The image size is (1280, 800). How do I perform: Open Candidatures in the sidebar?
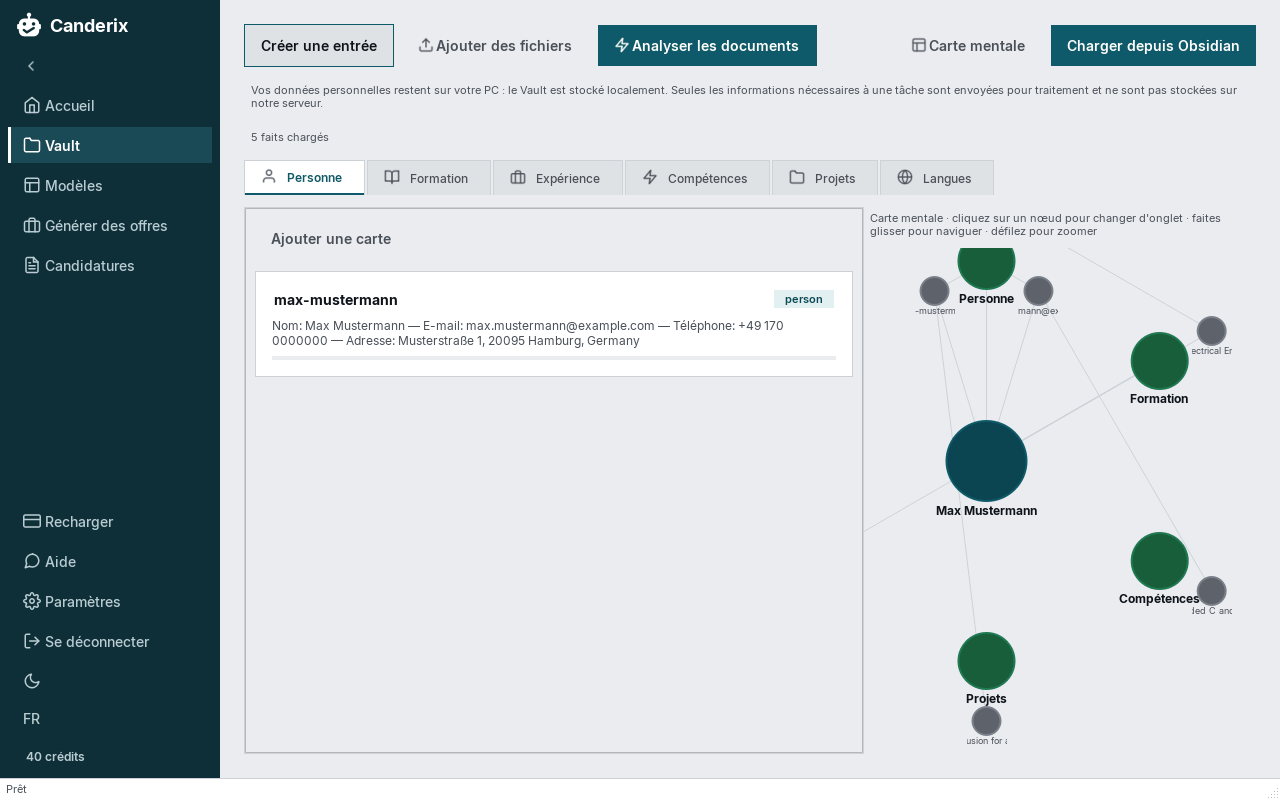[110, 265]
